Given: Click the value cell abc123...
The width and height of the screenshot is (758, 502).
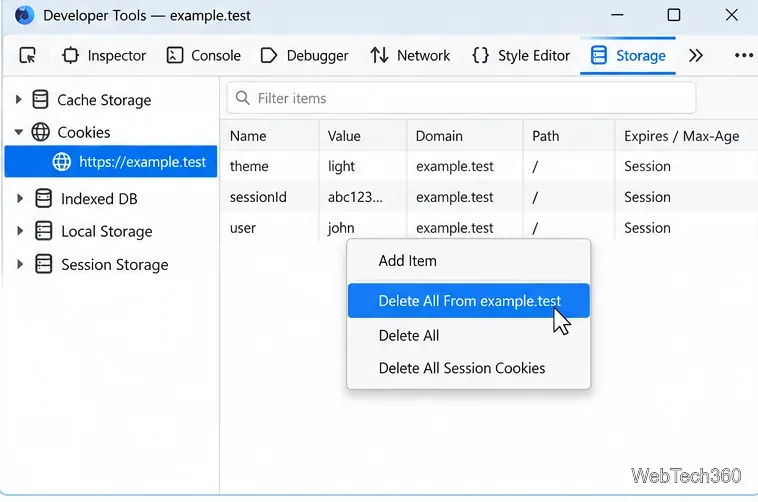Looking at the screenshot, I should click(355, 197).
